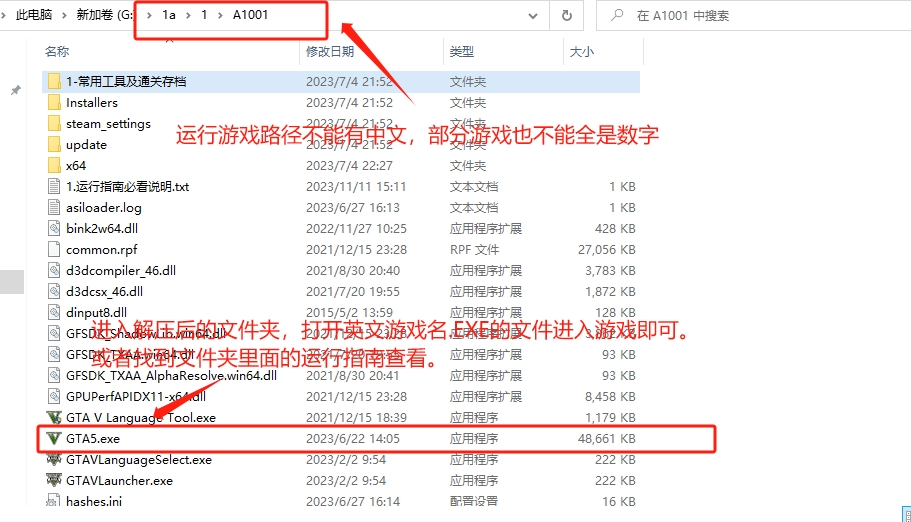The image size is (911, 522).
Task: Click the RPF 文件 type cell
Action: [474, 250]
